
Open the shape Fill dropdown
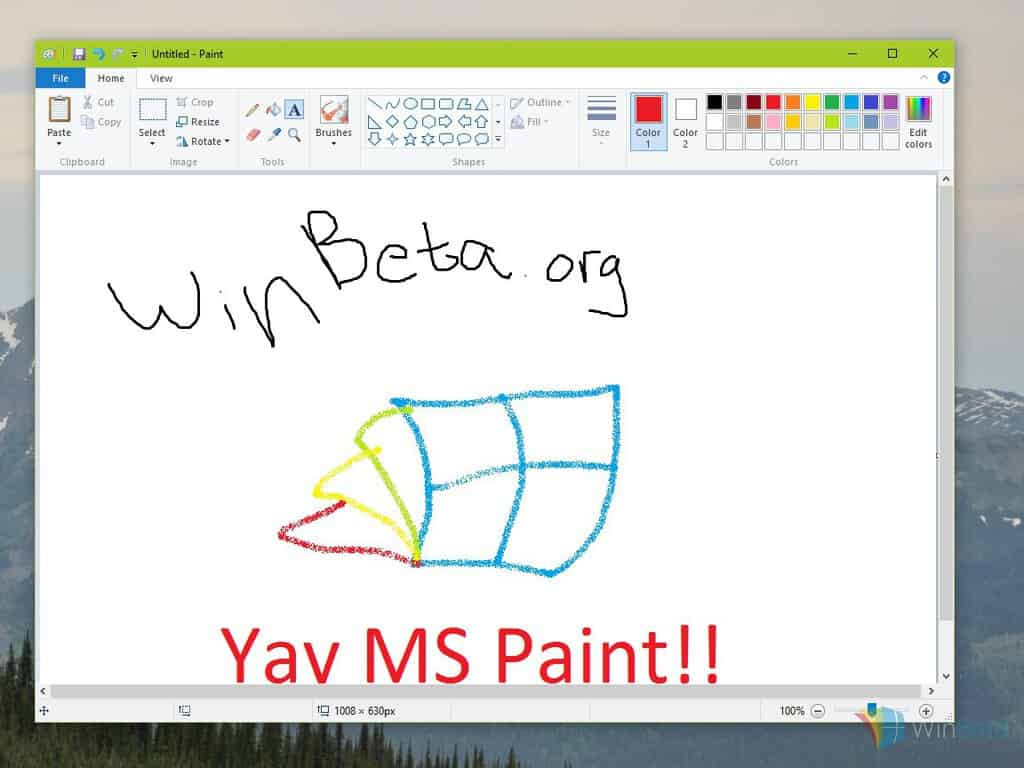[x=530, y=122]
